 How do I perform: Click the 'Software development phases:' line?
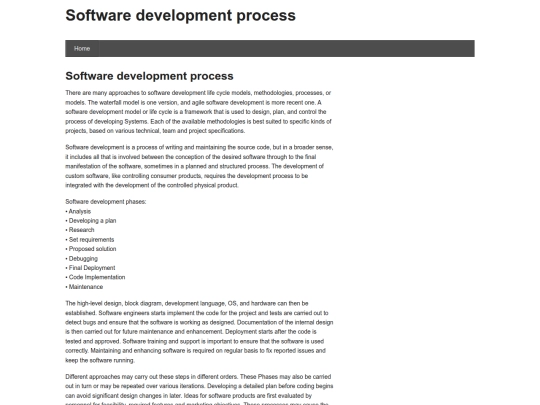tap(106, 202)
